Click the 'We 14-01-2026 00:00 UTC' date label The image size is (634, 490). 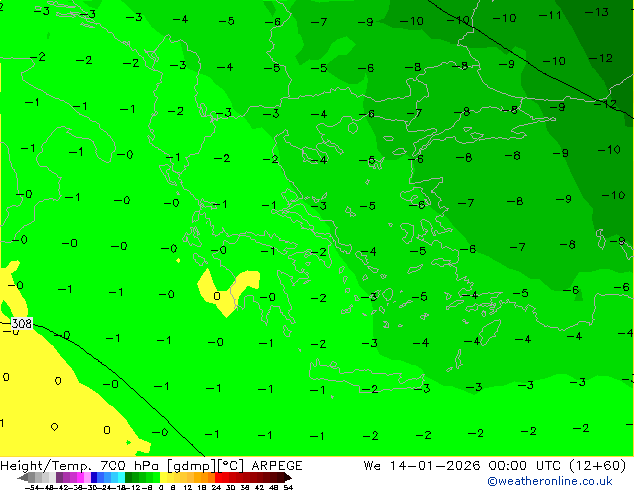pyautogui.click(x=462, y=466)
